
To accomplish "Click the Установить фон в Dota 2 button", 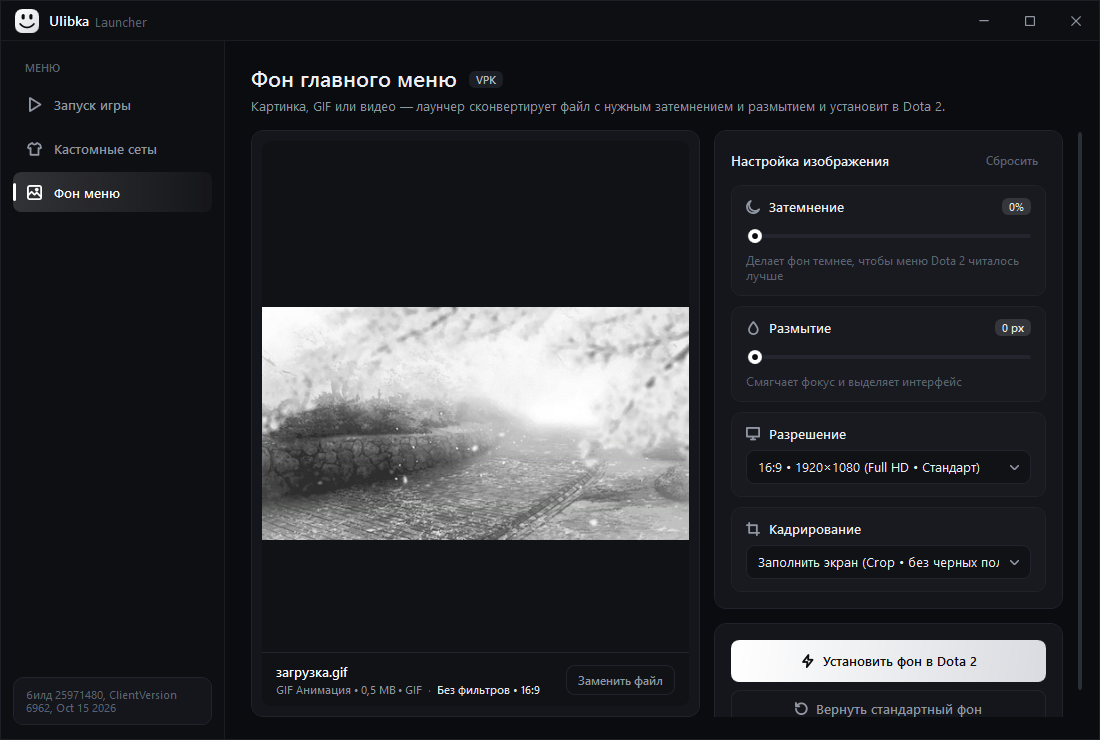I will pos(887,661).
